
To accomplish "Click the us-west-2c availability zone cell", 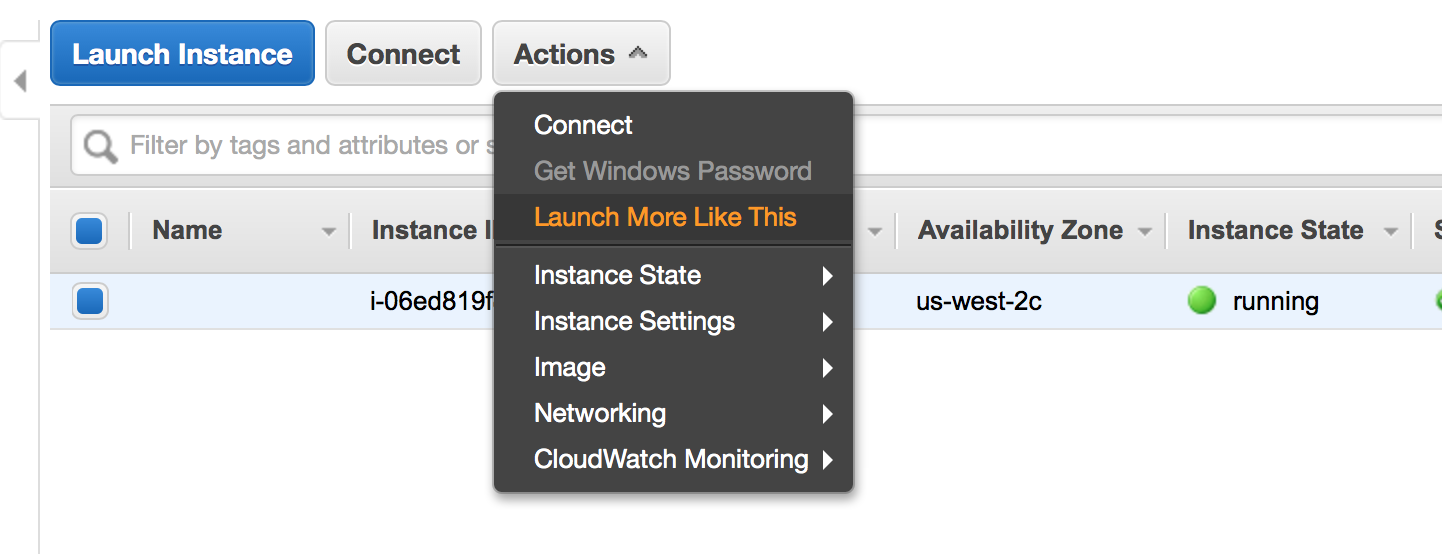I will point(978,301).
